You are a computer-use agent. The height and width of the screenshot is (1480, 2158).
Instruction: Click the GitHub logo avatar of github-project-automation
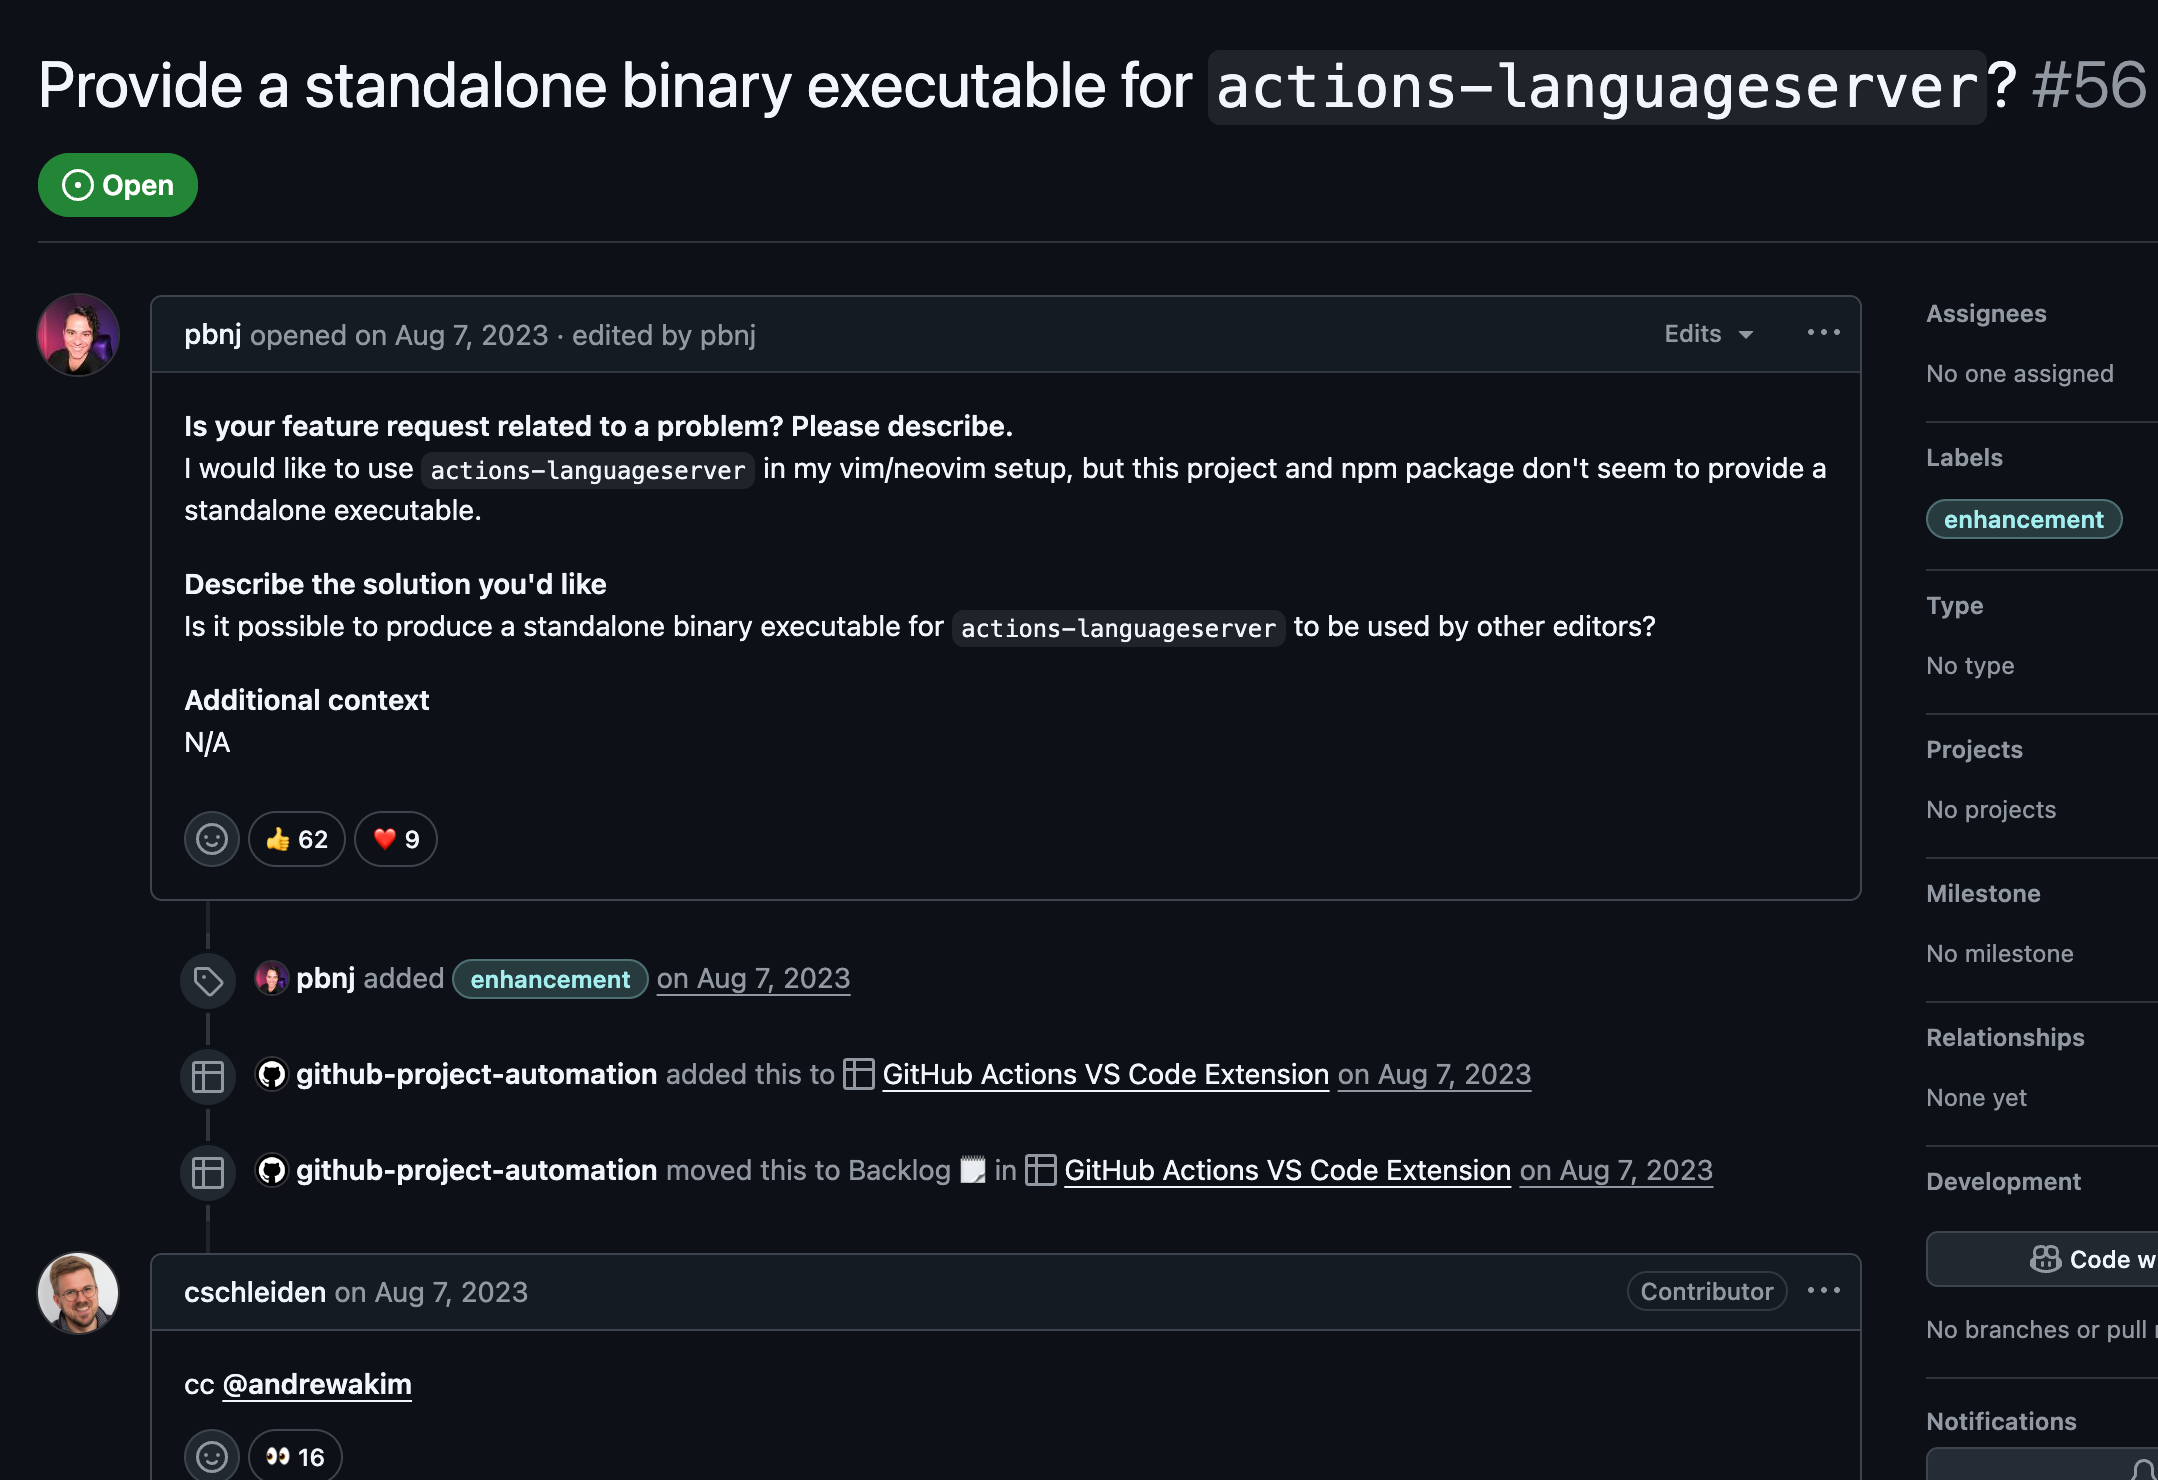(x=271, y=1074)
